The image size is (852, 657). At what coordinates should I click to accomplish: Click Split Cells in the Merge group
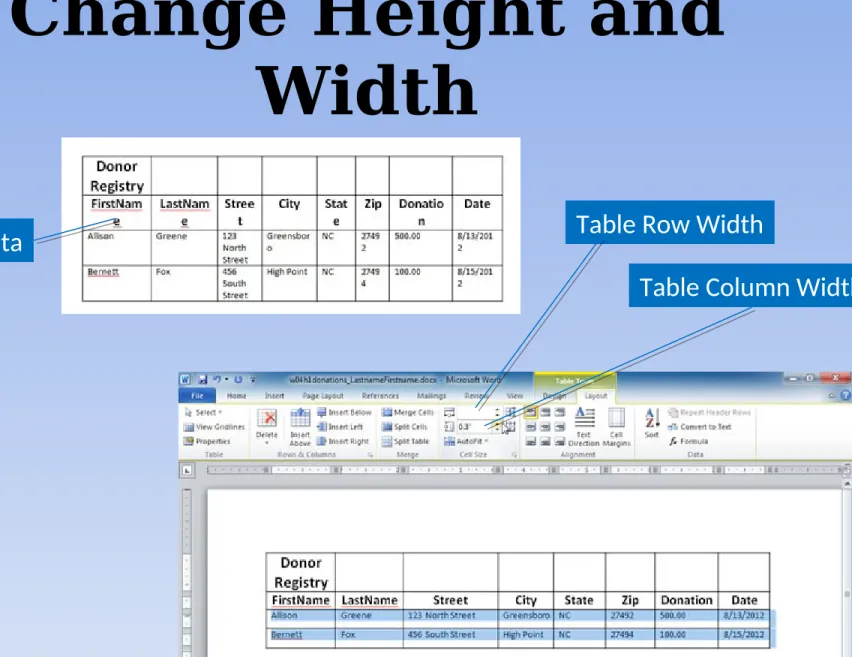click(405, 427)
